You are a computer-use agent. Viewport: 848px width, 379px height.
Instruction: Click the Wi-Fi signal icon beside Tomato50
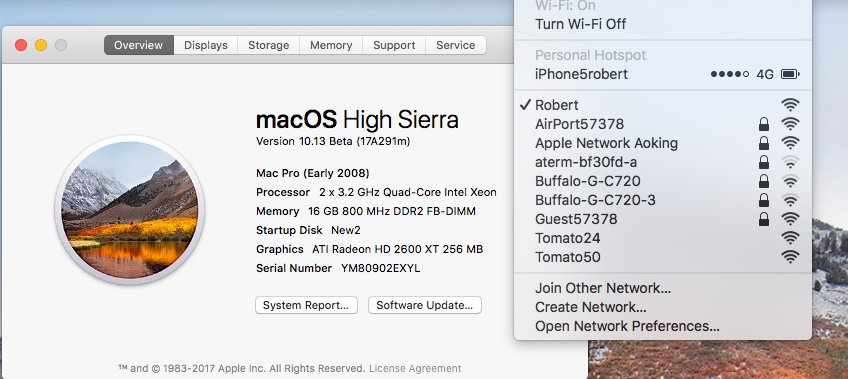[x=790, y=257]
